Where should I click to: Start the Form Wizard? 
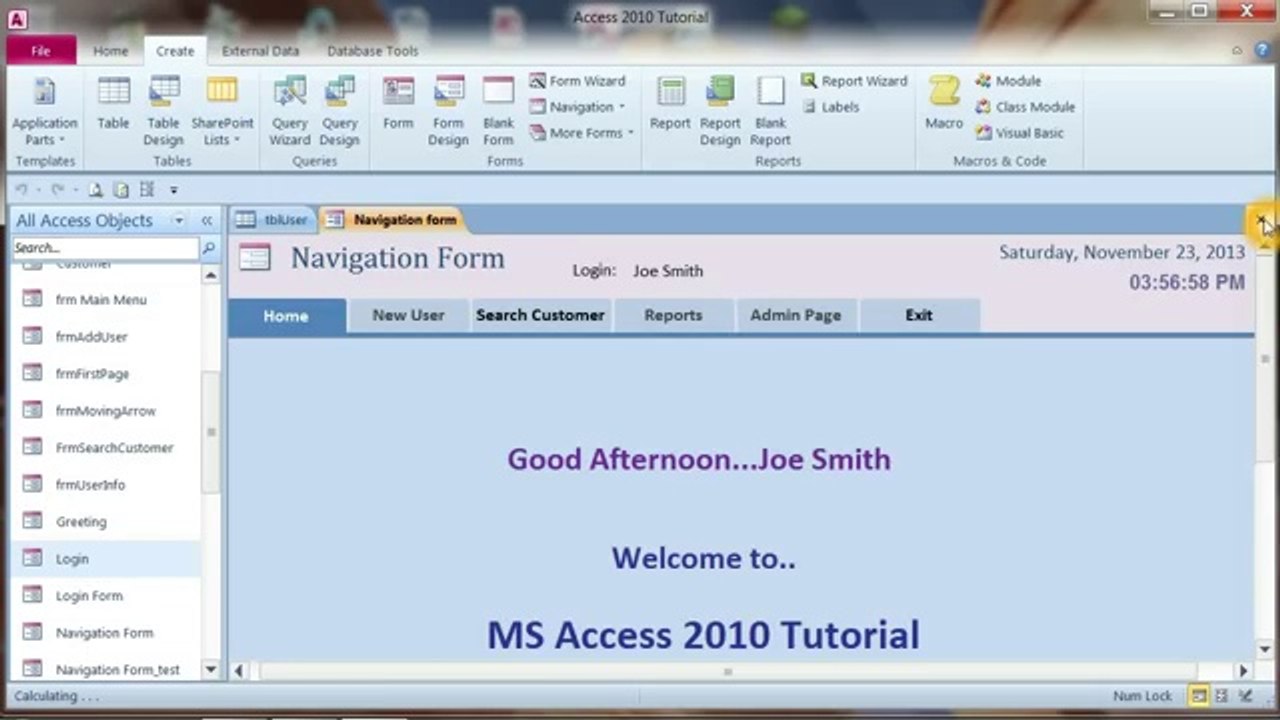pos(577,81)
